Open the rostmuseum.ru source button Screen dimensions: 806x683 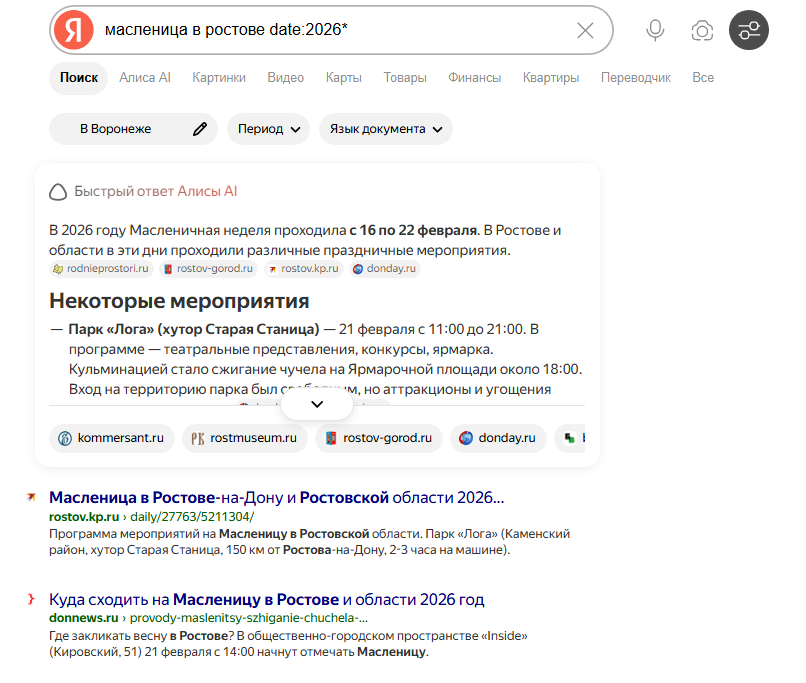click(x=245, y=438)
